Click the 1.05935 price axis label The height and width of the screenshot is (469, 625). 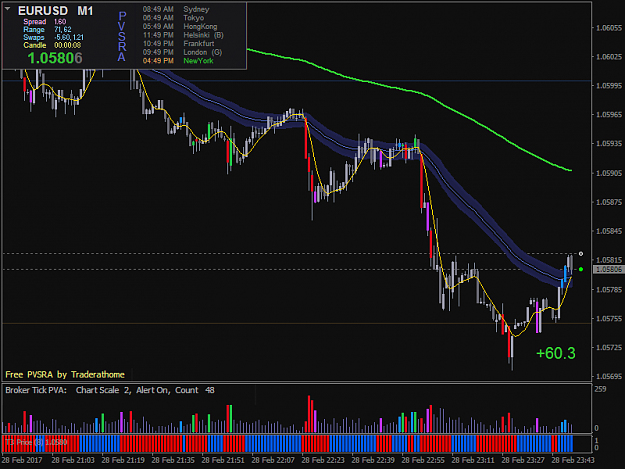[x=609, y=144]
